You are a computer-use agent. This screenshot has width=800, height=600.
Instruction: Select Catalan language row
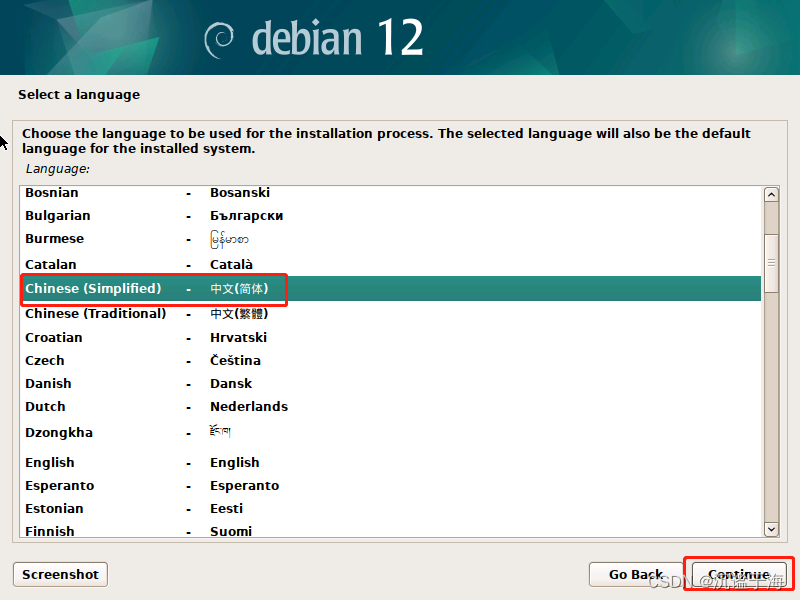pos(391,264)
